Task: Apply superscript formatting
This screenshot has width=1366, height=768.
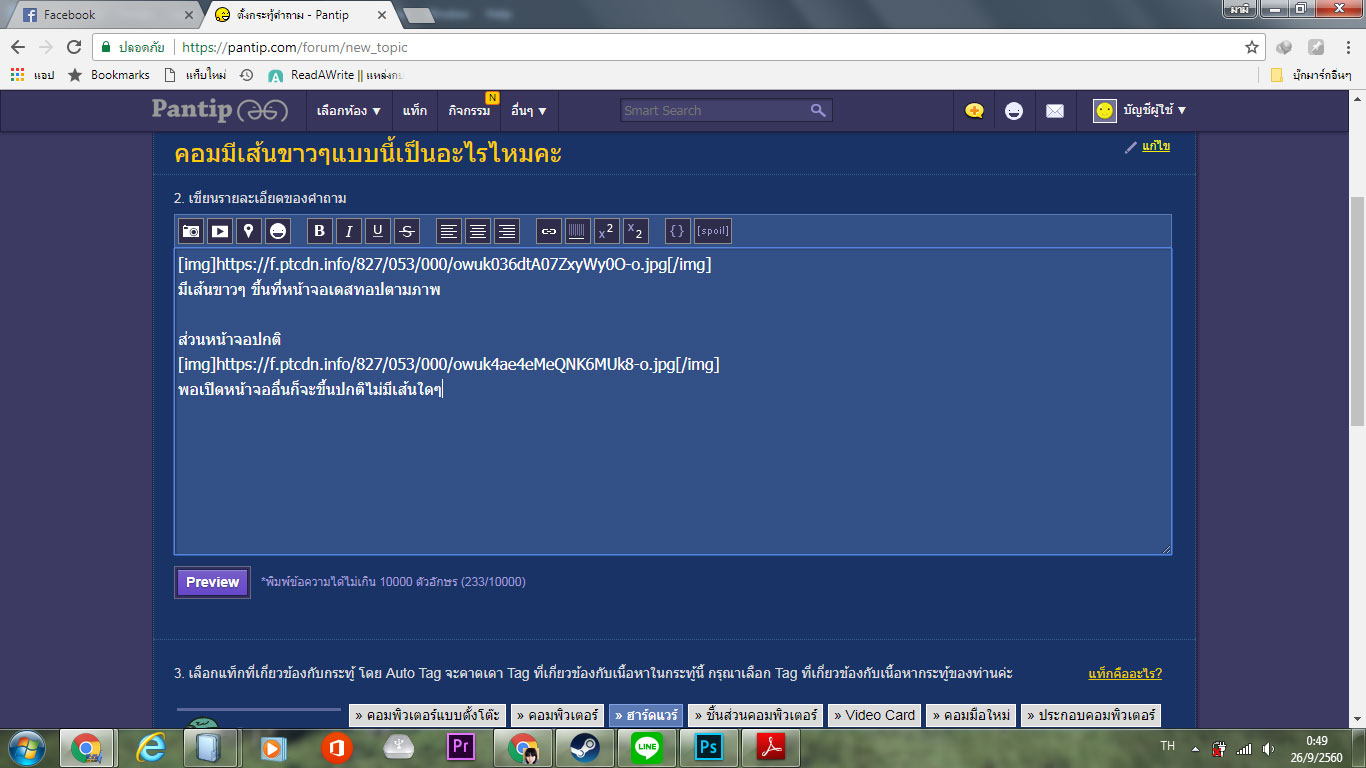Action: (606, 231)
